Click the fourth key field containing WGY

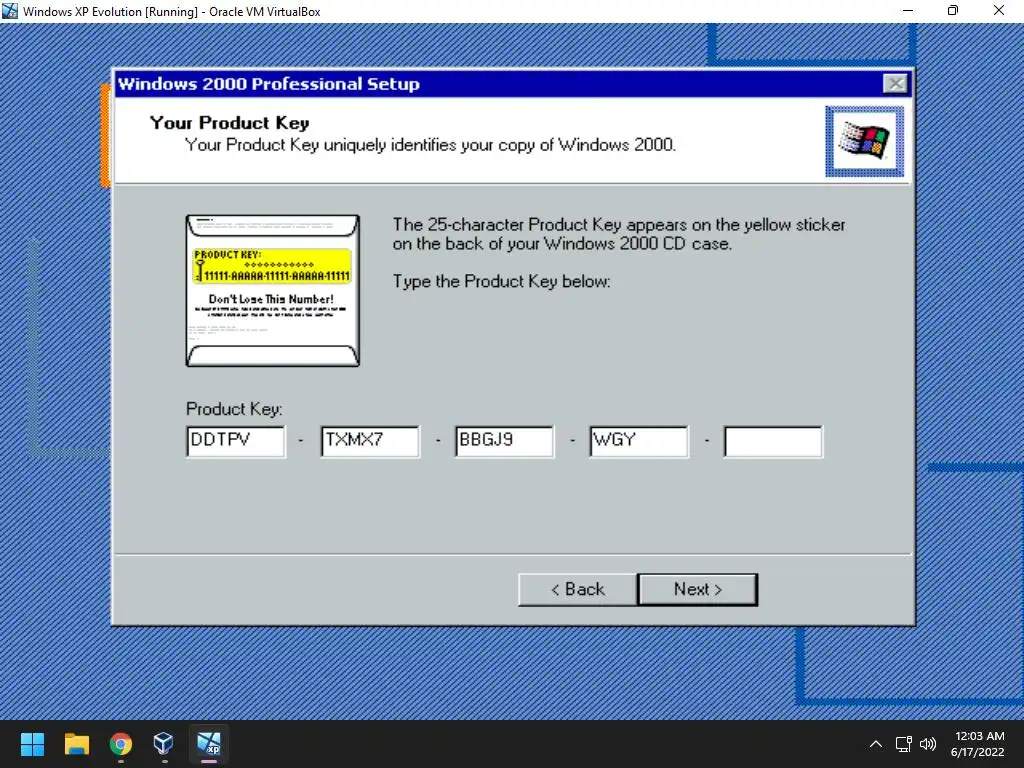[x=639, y=441]
